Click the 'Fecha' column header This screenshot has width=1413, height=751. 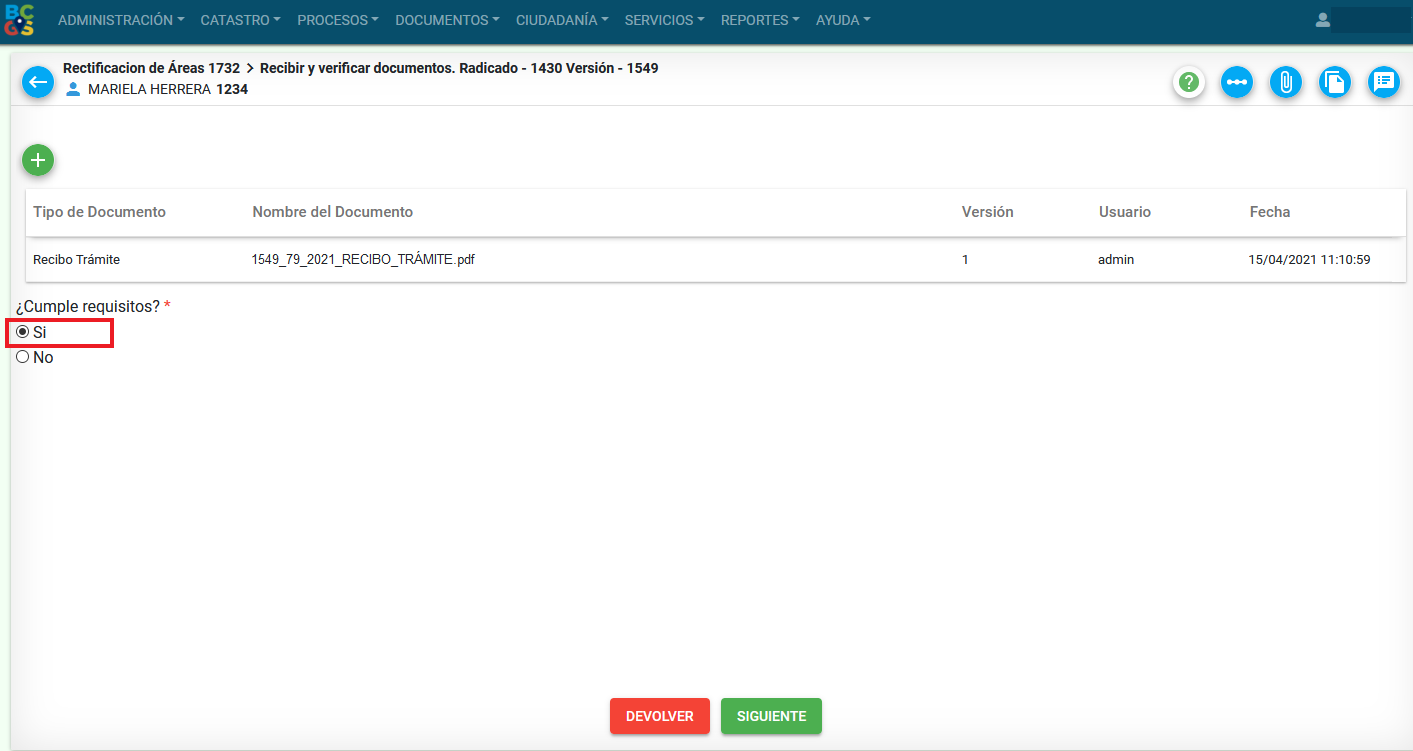coord(1269,212)
